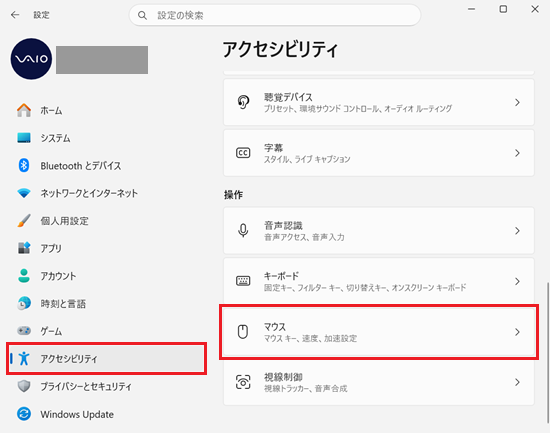Image resolution: width=550 pixels, height=433 pixels.
Task: Click the 設定の検索 search field
Action: click(275, 15)
